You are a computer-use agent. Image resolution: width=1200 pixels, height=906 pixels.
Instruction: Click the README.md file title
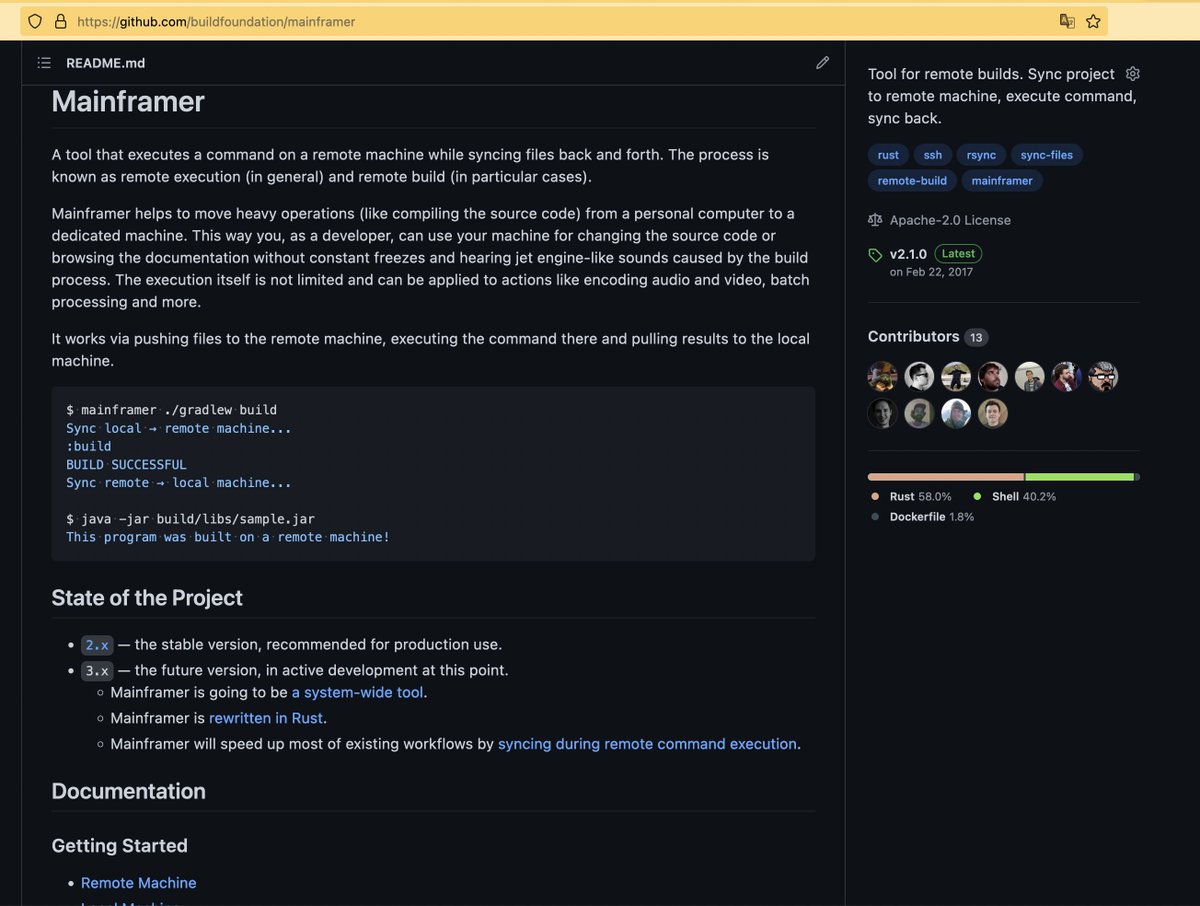click(105, 63)
